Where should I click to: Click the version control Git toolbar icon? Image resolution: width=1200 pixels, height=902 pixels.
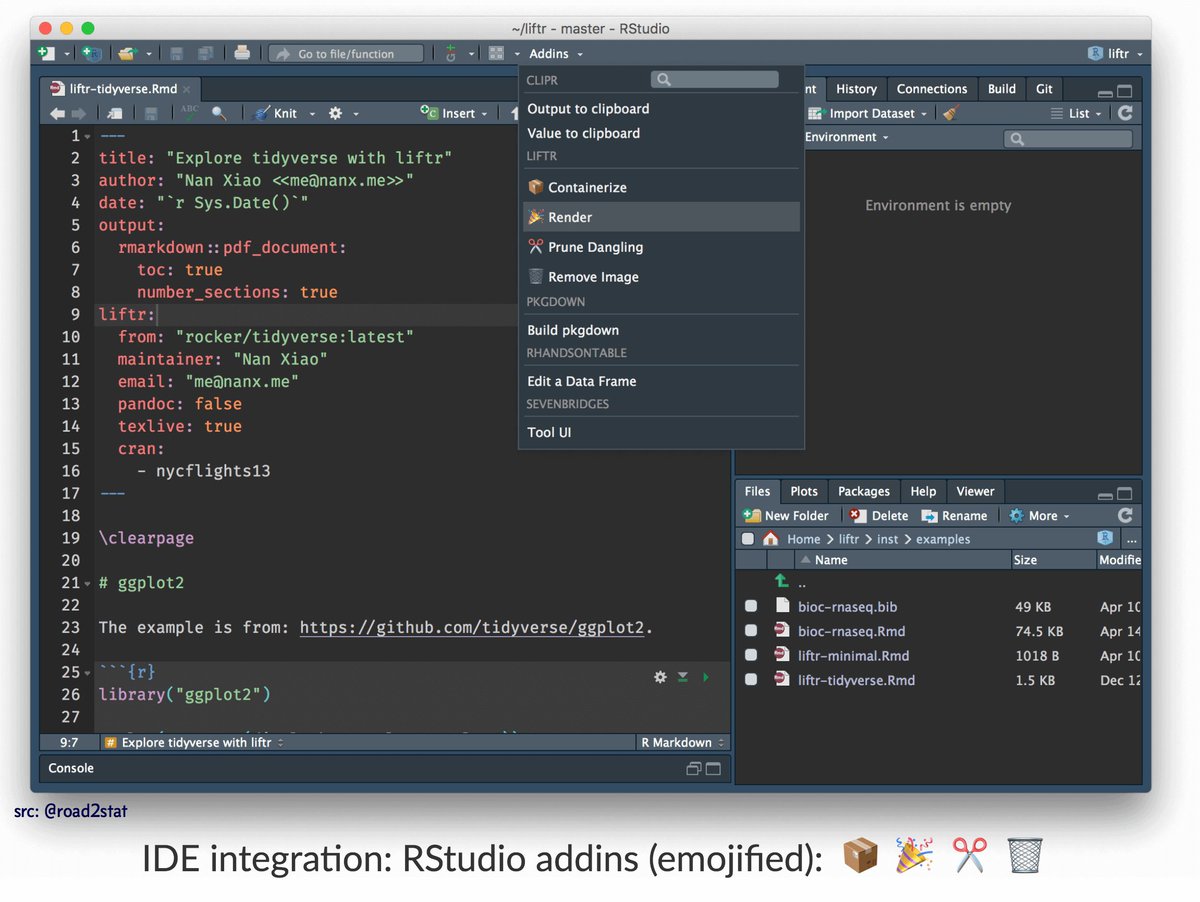451,54
